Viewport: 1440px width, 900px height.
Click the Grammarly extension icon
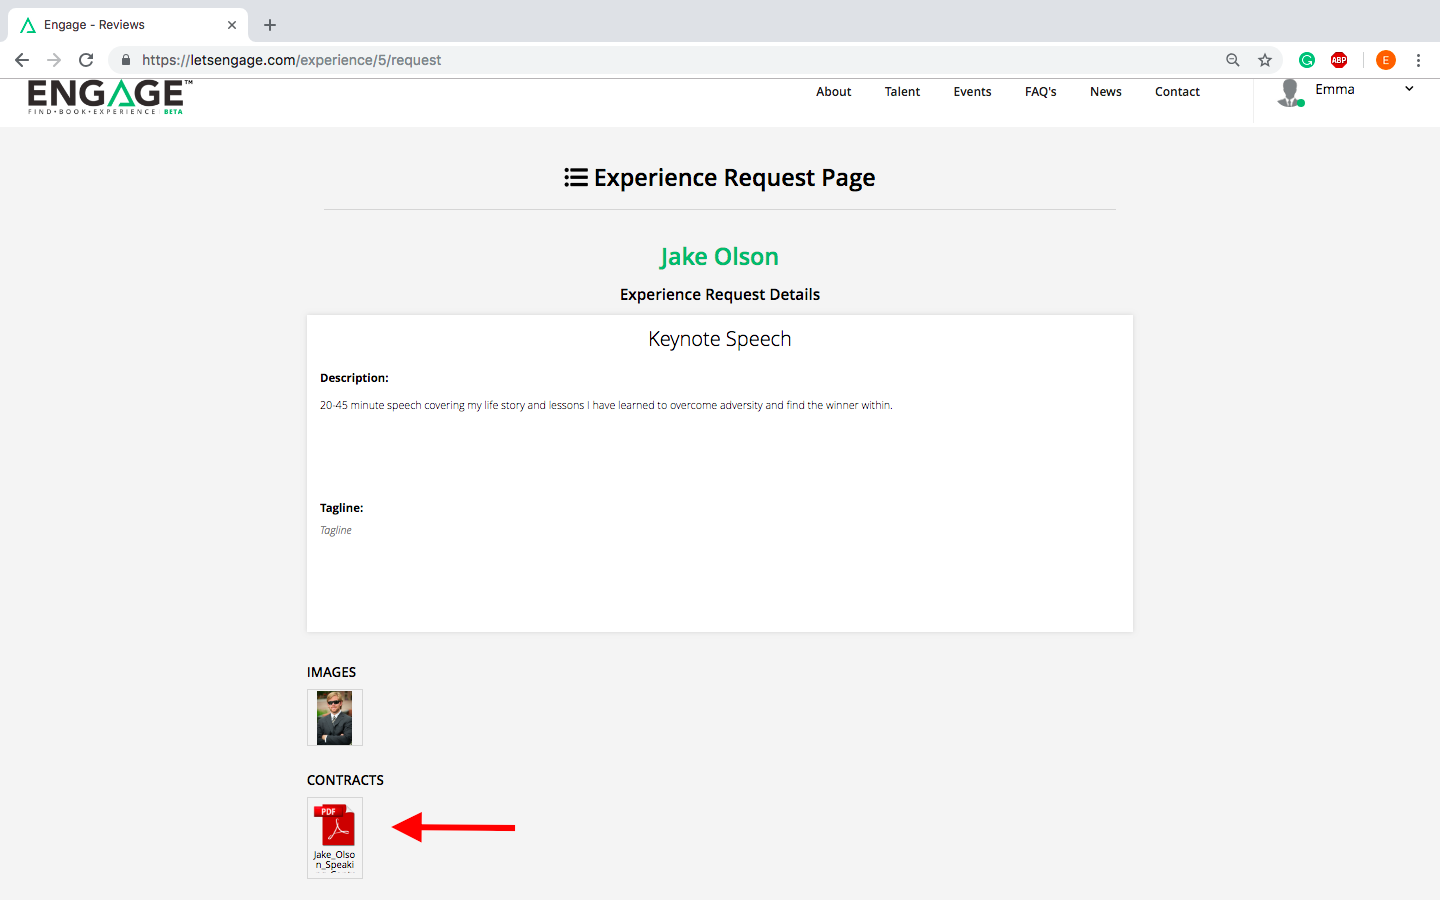(x=1306, y=60)
